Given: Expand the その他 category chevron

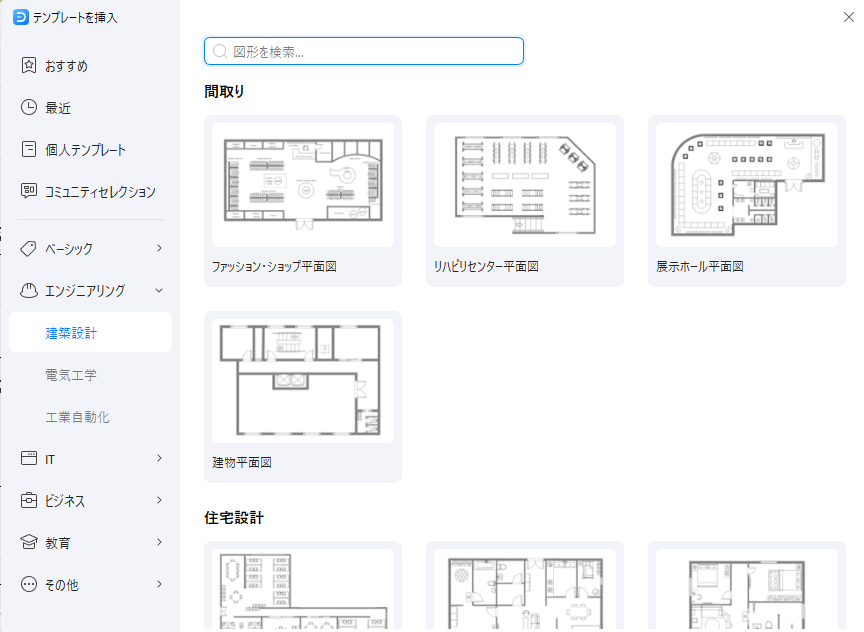Looking at the screenshot, I should tap(159, 584).
